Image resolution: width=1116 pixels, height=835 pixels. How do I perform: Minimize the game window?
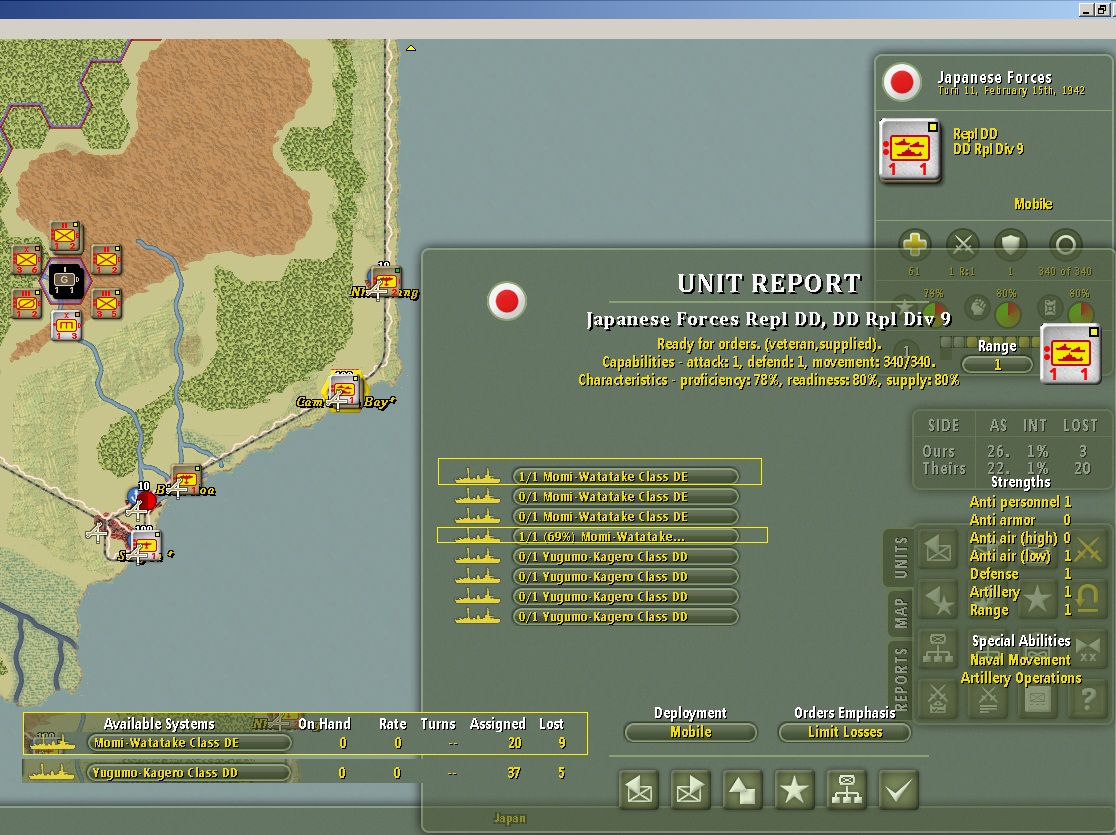coord(1085,9)
